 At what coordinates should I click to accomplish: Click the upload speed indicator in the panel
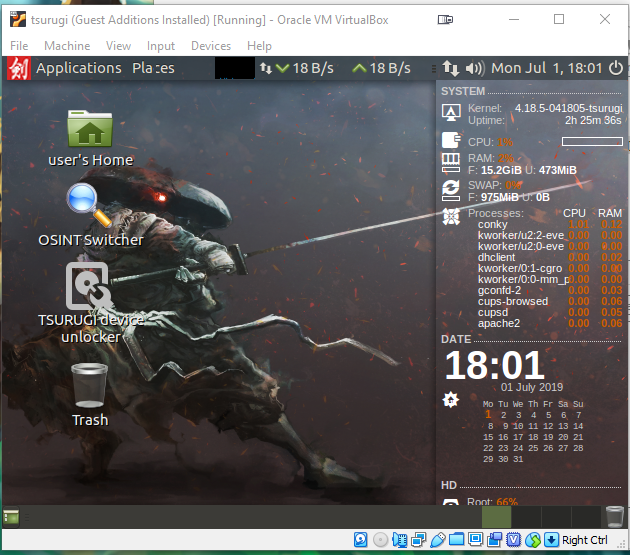point(381,68)
